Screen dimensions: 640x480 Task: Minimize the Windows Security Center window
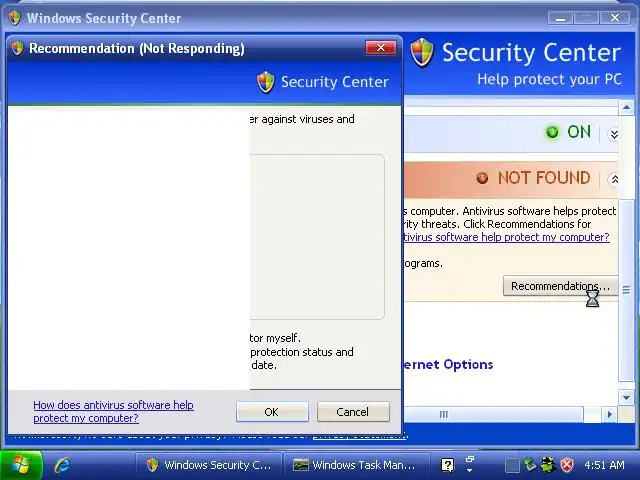click(x=560, y=18)
